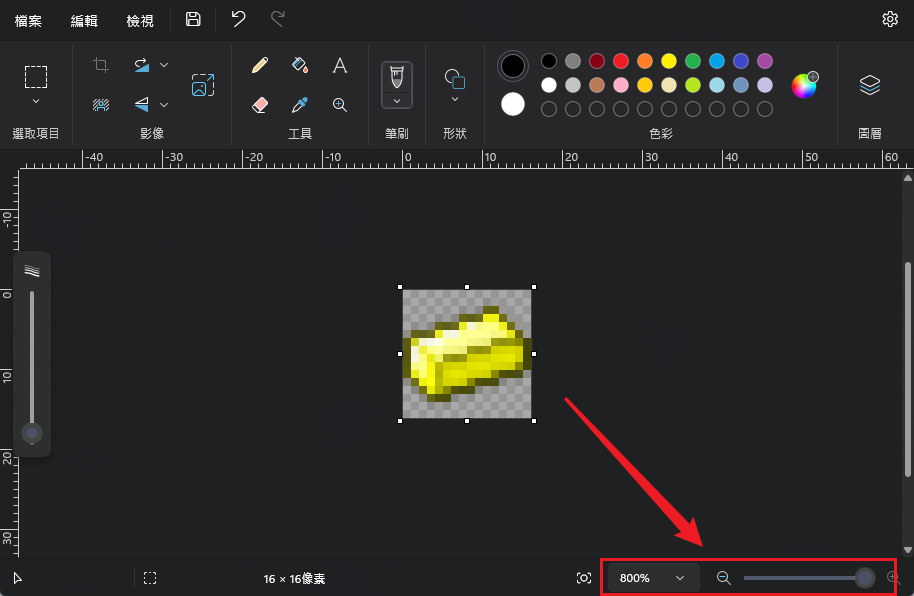The height and width of the screenshot is (596, 914).
Task: Pick the dark red palette swatch
Action: (597, 61)
